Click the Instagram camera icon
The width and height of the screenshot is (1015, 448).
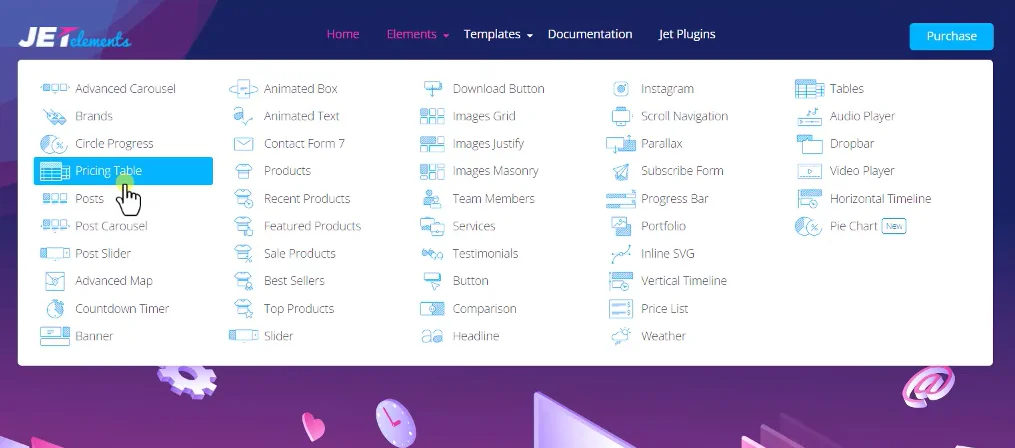tap(620, 89)
